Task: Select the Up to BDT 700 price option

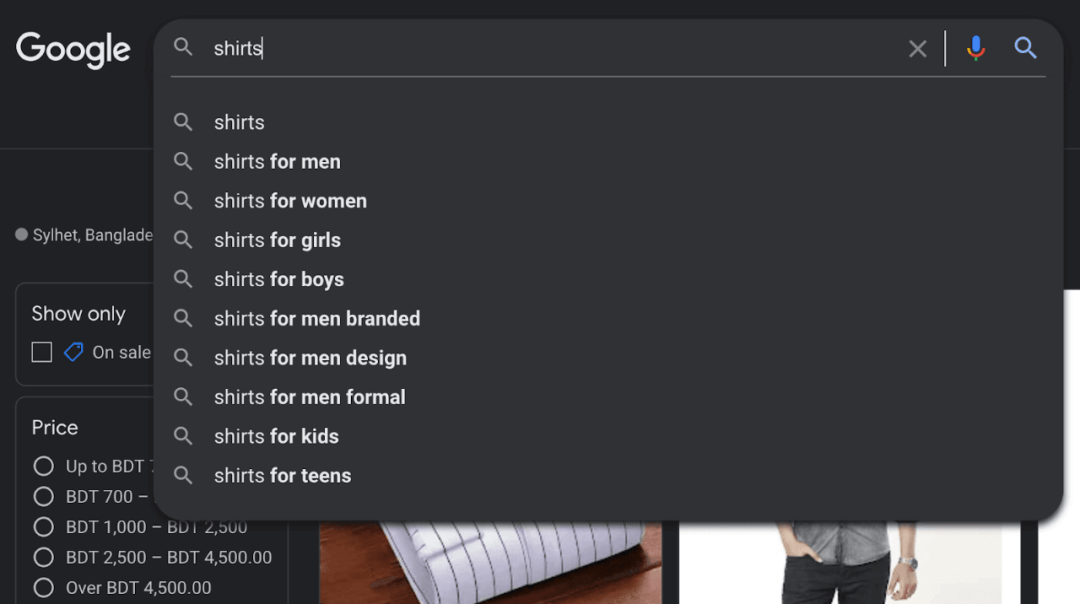Action: tap(43, 466)
